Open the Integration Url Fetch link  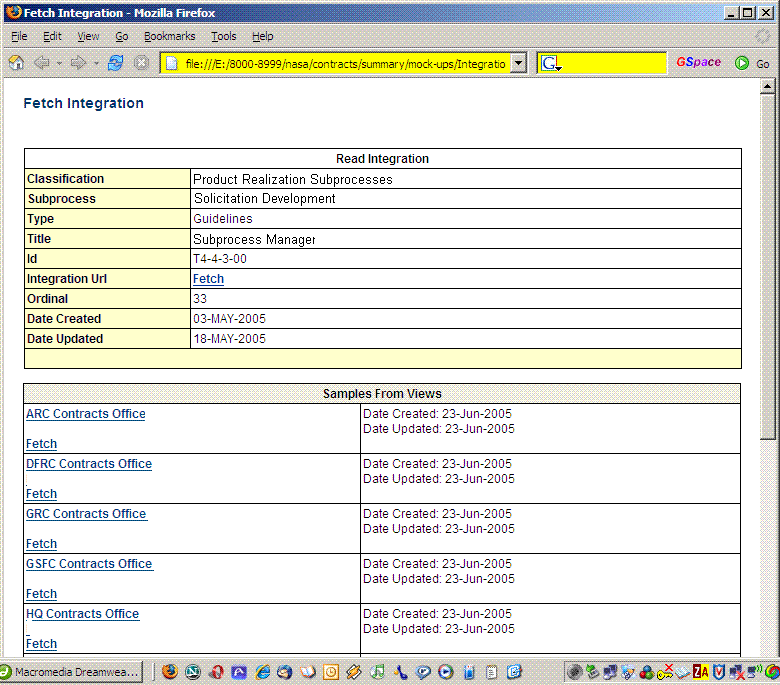pyautogui.click(x=208, y=279)
